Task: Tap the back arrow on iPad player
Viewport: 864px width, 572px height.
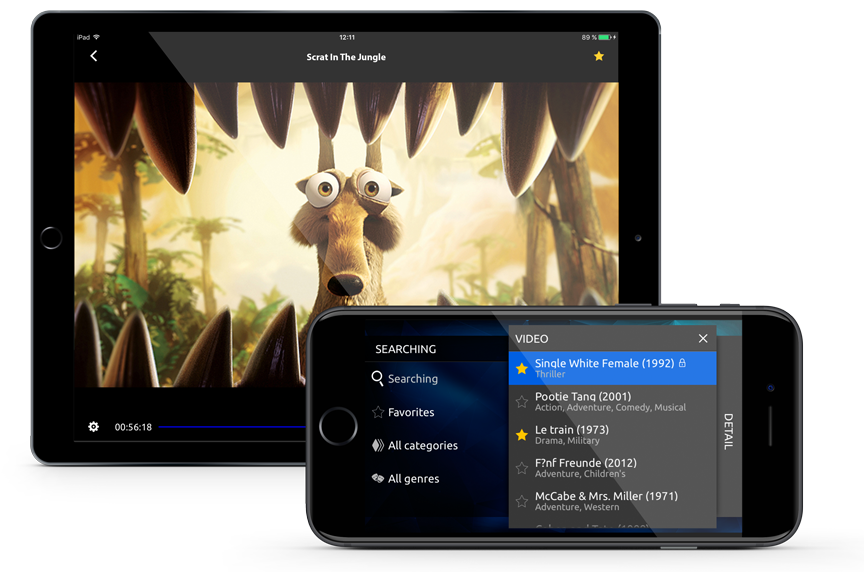Action: (x=94, y=56)
